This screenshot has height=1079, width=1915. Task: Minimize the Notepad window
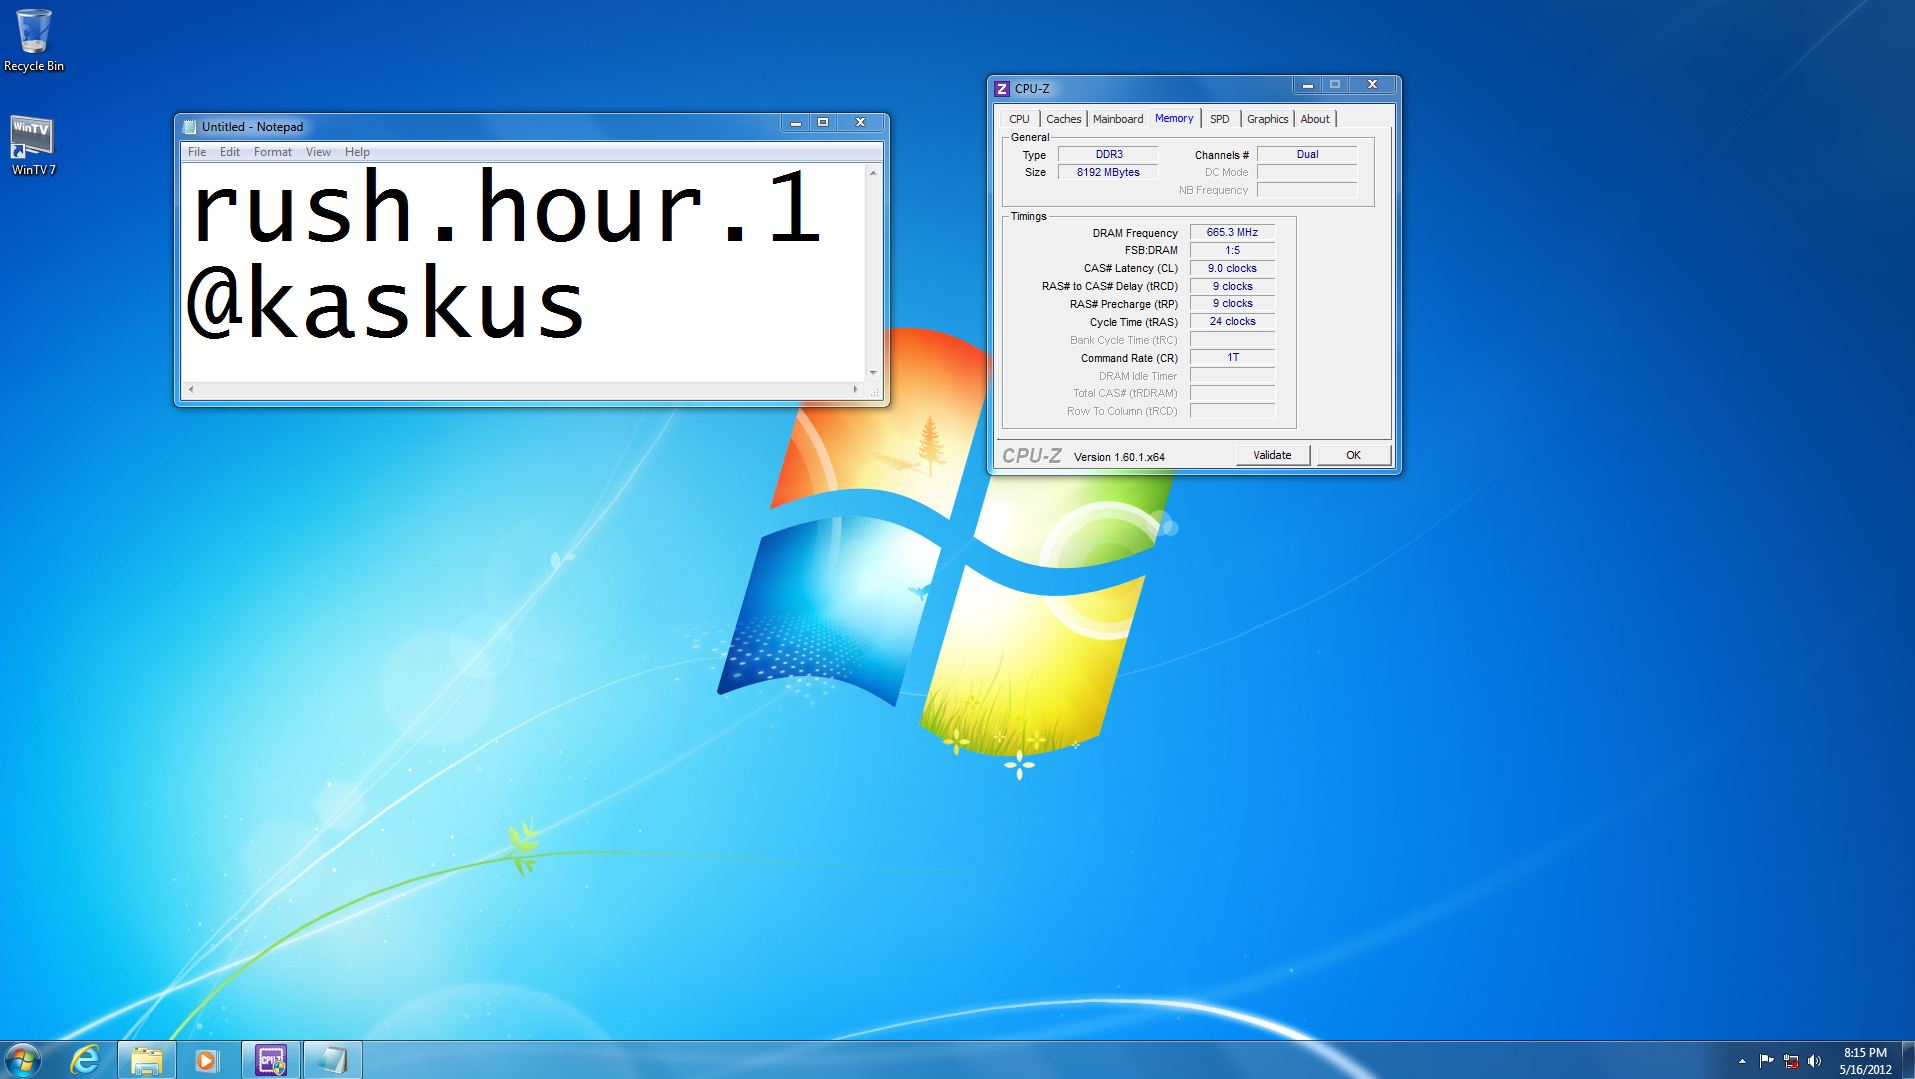point(795,123)
